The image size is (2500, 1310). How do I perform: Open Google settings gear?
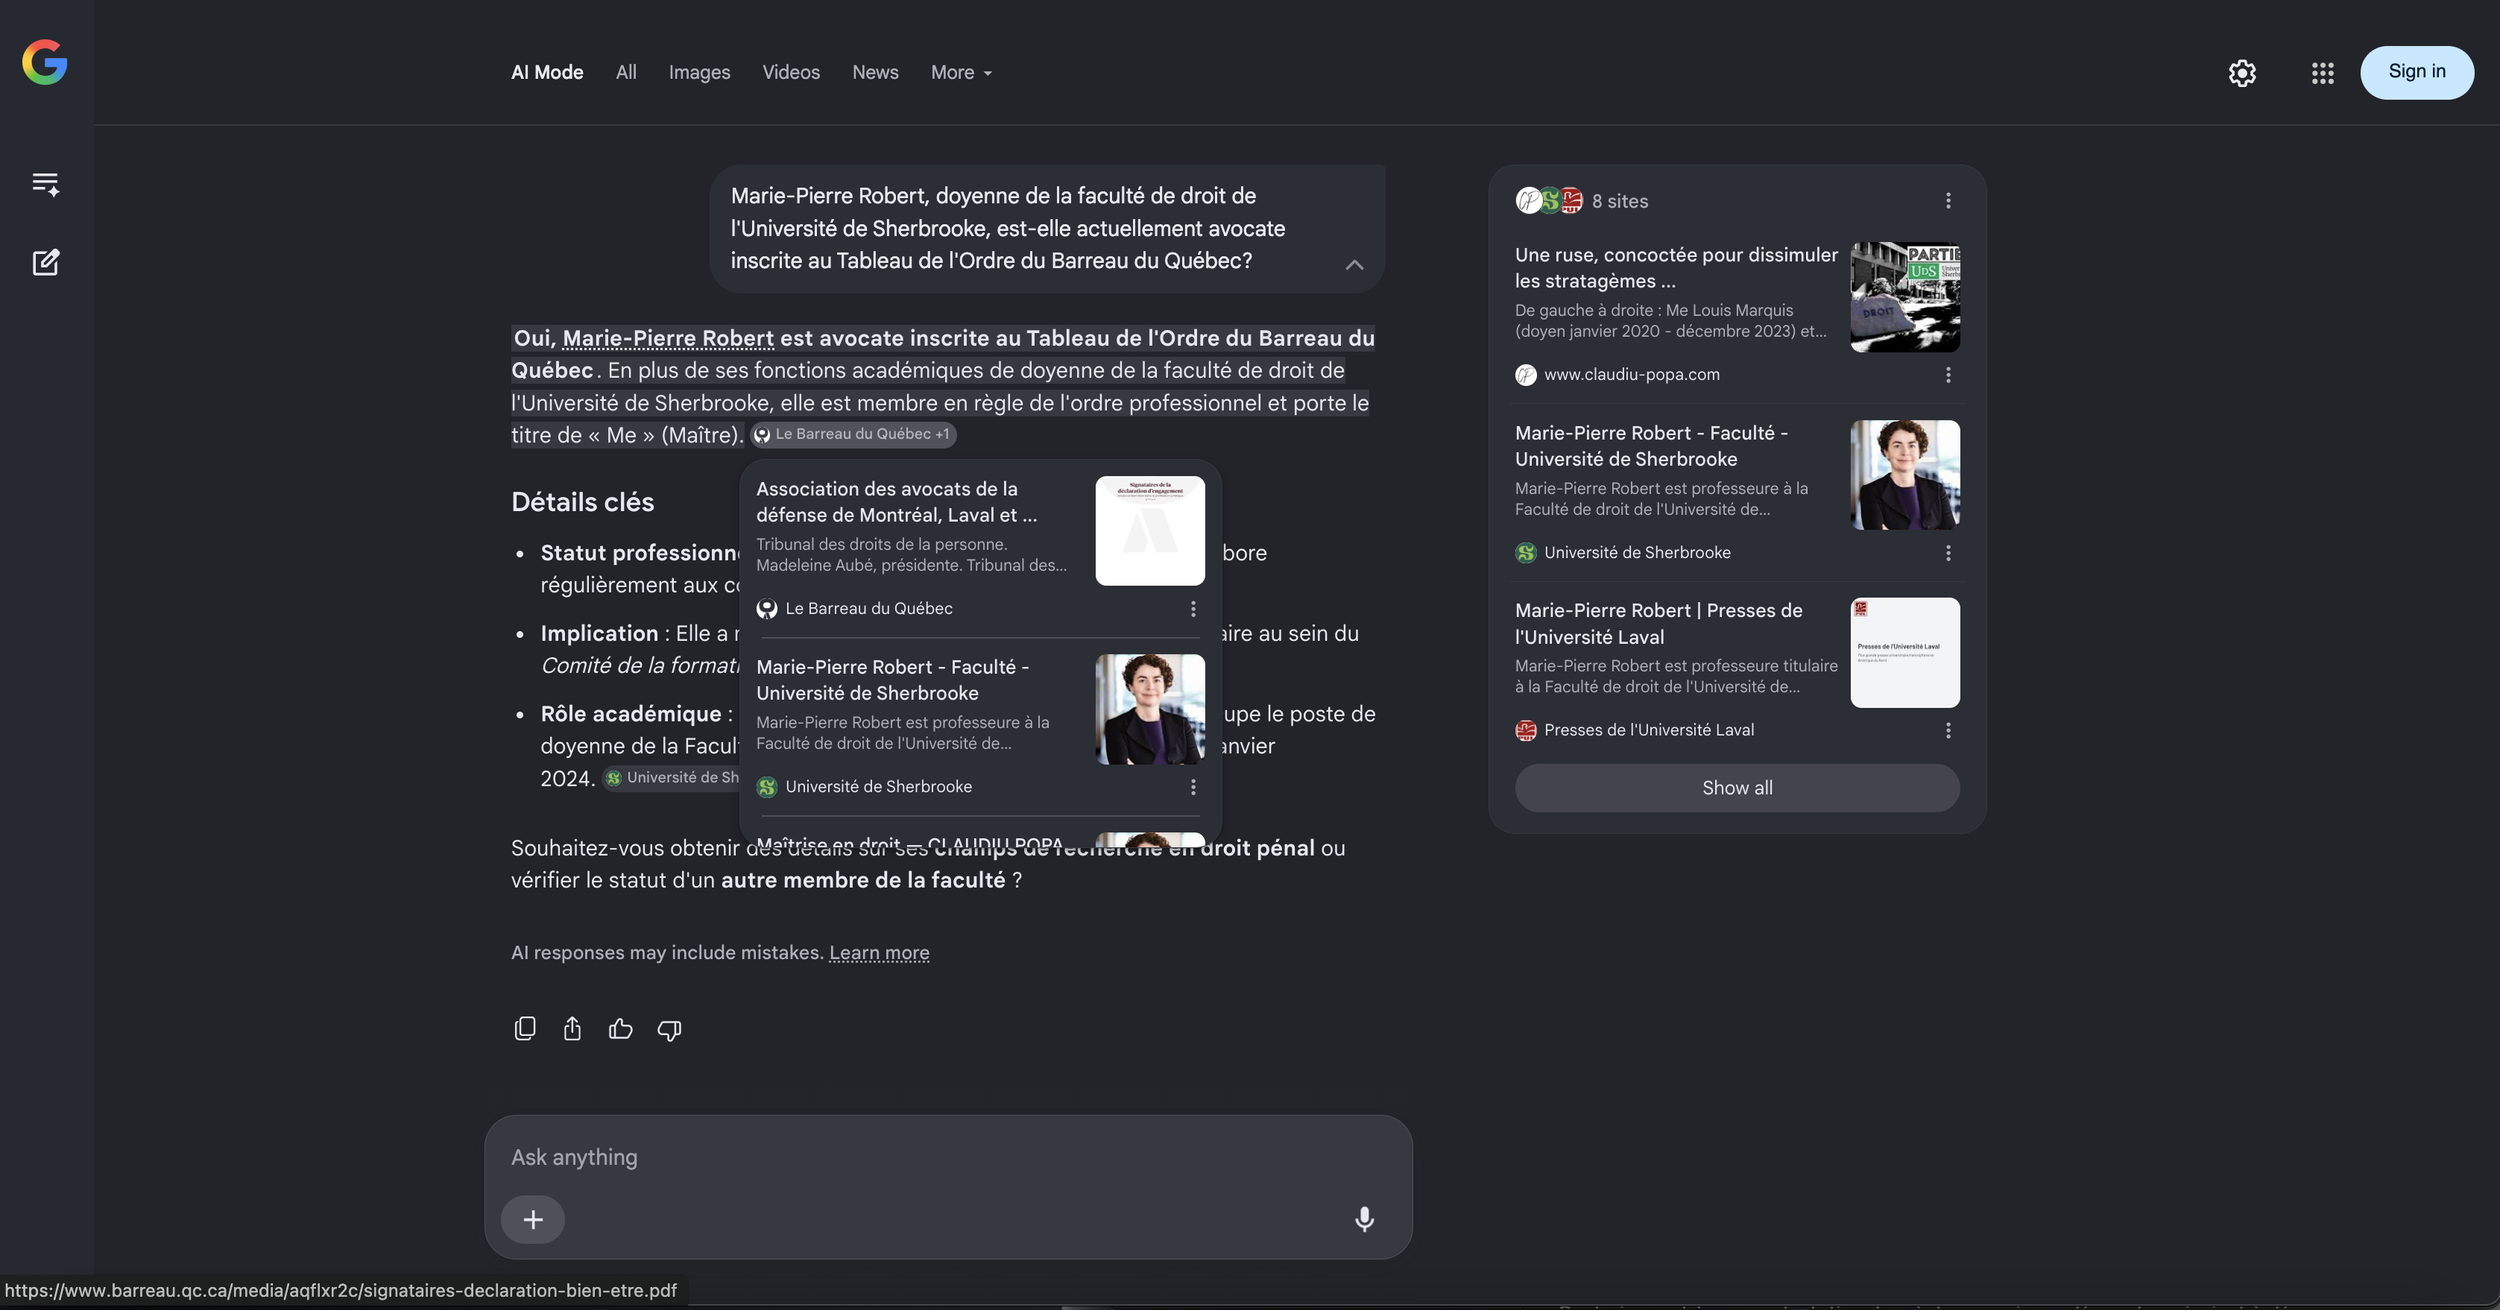coord(2242,73)
